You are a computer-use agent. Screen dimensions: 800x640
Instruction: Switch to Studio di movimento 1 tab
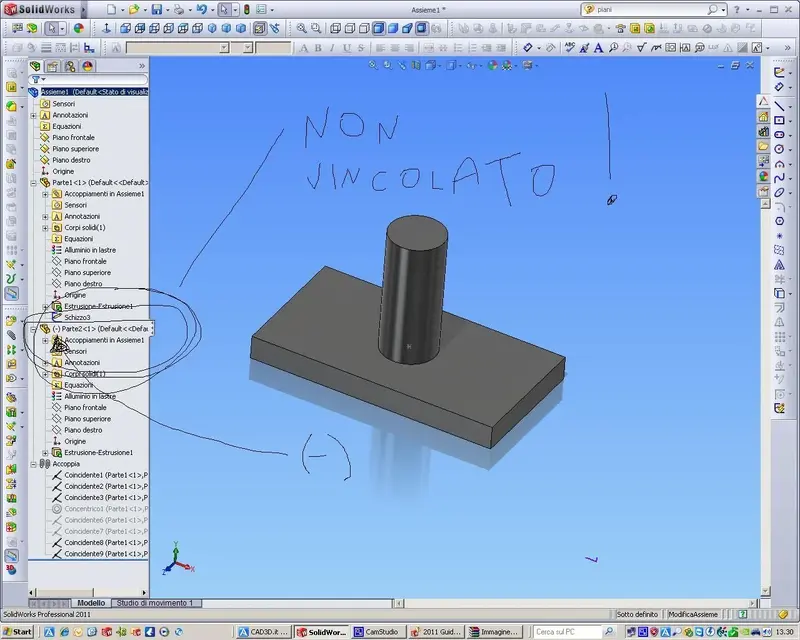click(156, 603)
